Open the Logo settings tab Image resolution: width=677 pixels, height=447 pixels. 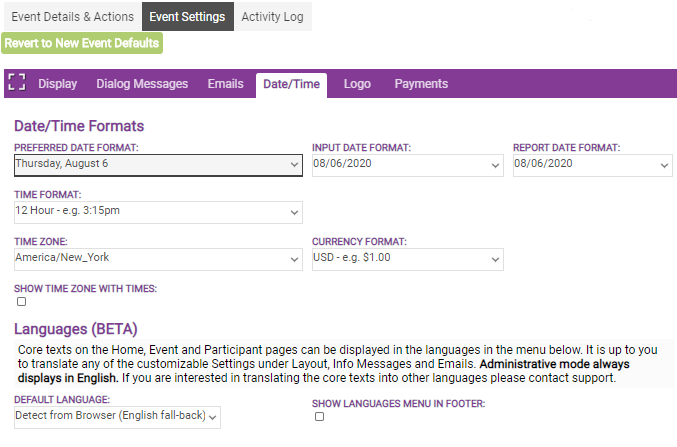(x=357, y=84)
